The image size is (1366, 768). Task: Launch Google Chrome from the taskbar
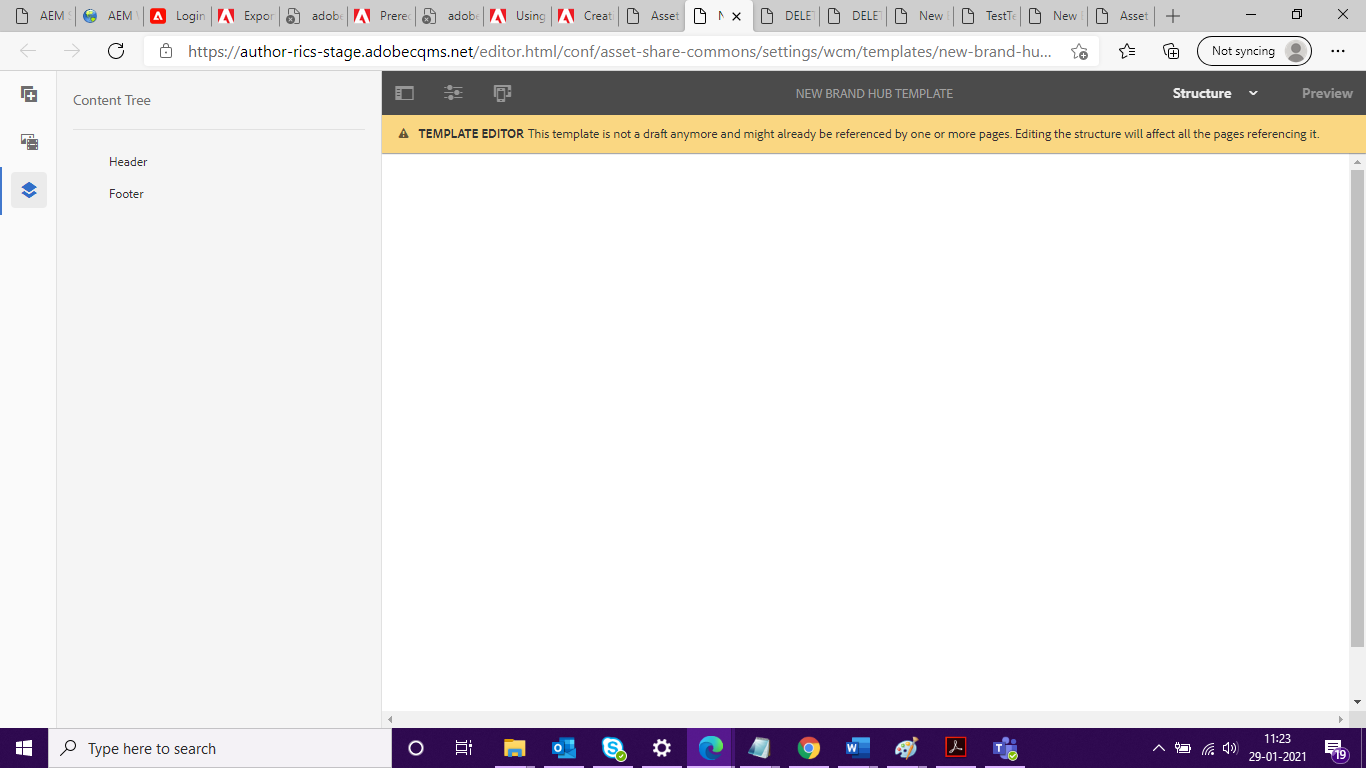click(808, 748)
